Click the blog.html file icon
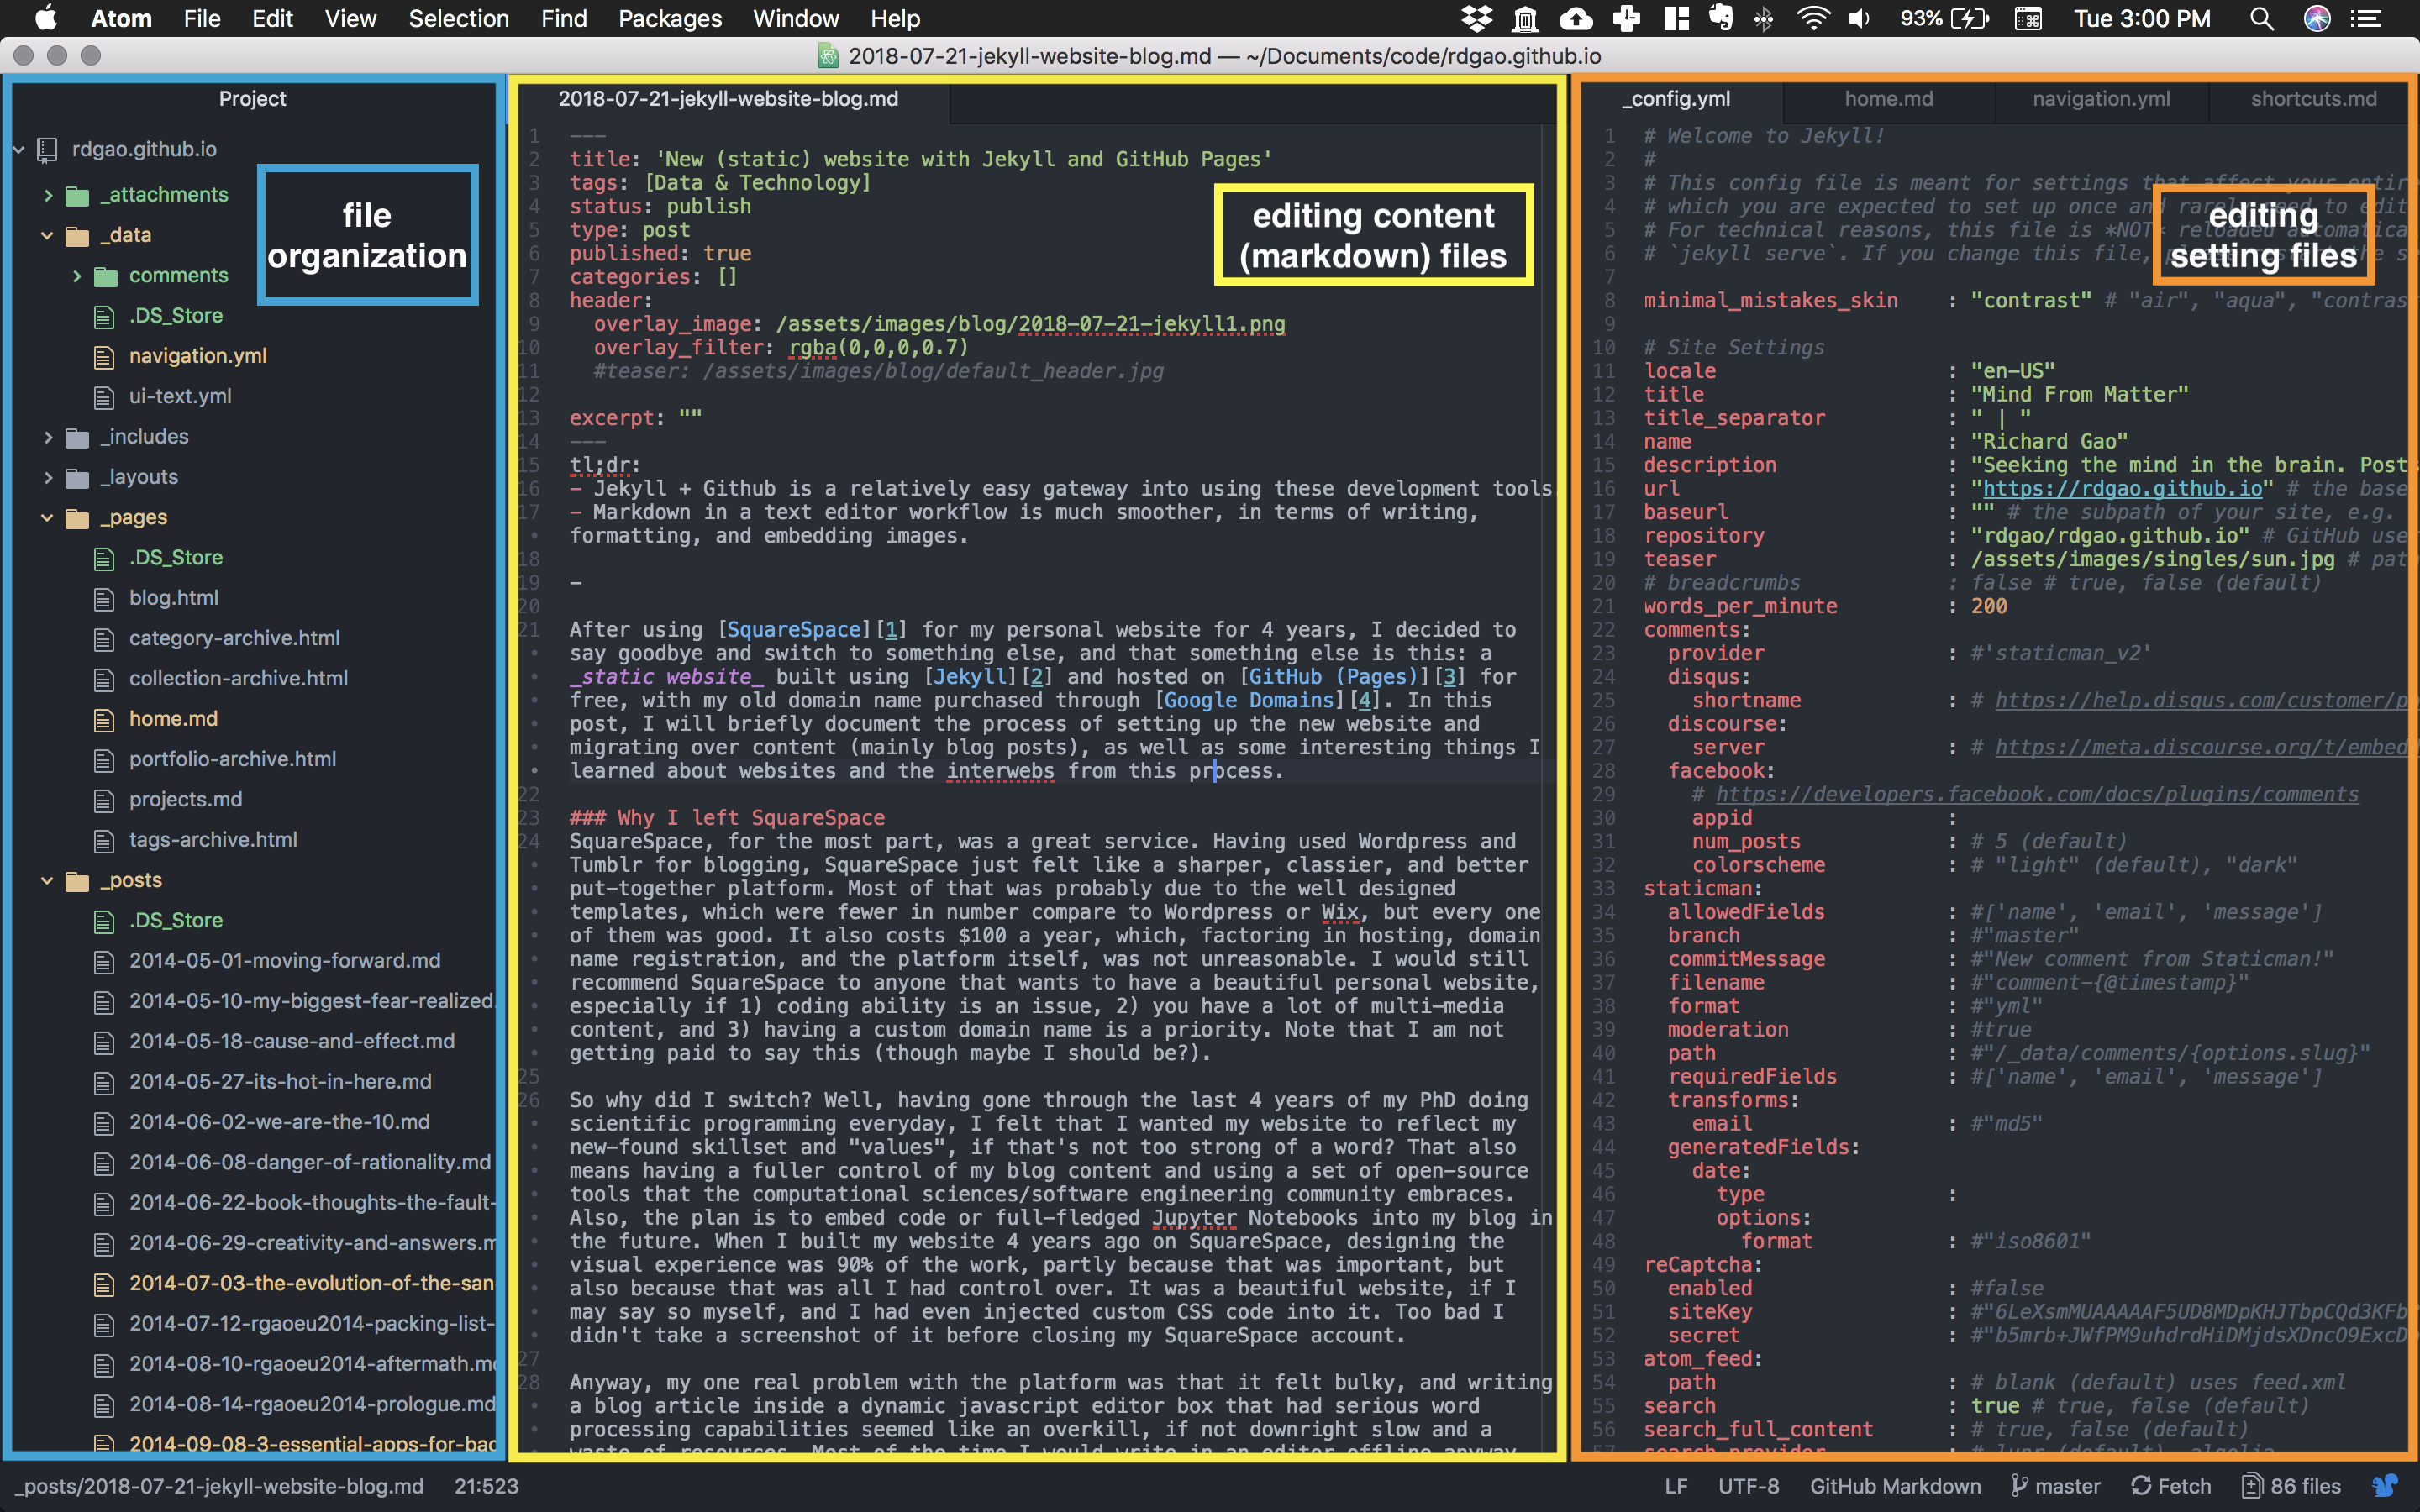Image resolution: width=2420 pixels, height=1512 pixels. 104,598
